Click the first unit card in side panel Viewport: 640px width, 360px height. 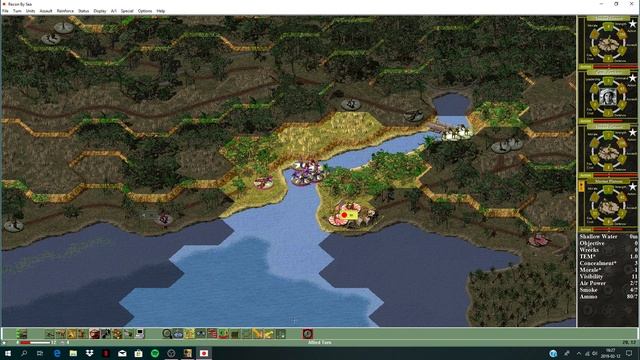(x=608, y=42)
